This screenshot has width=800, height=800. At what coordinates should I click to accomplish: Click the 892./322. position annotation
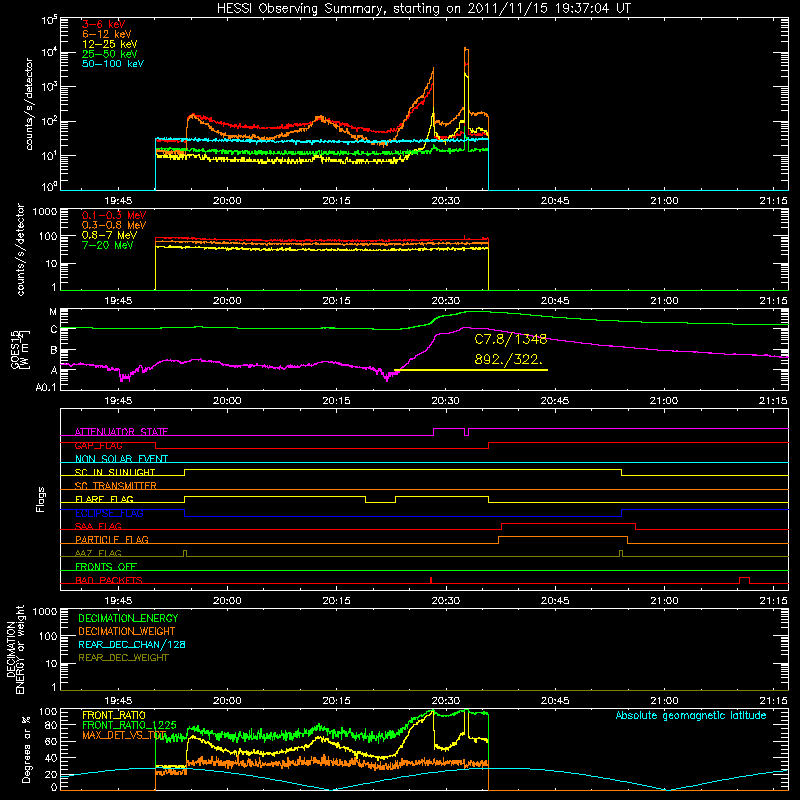pyautogui.click(x=508, y=359)
